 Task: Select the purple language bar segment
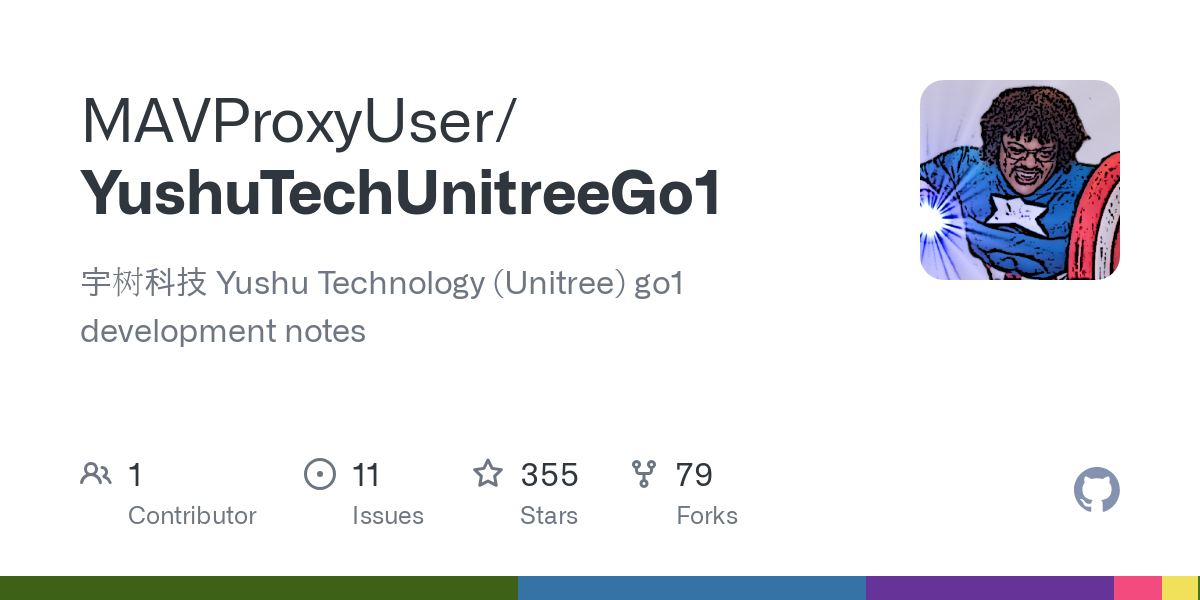click(989, 588)
